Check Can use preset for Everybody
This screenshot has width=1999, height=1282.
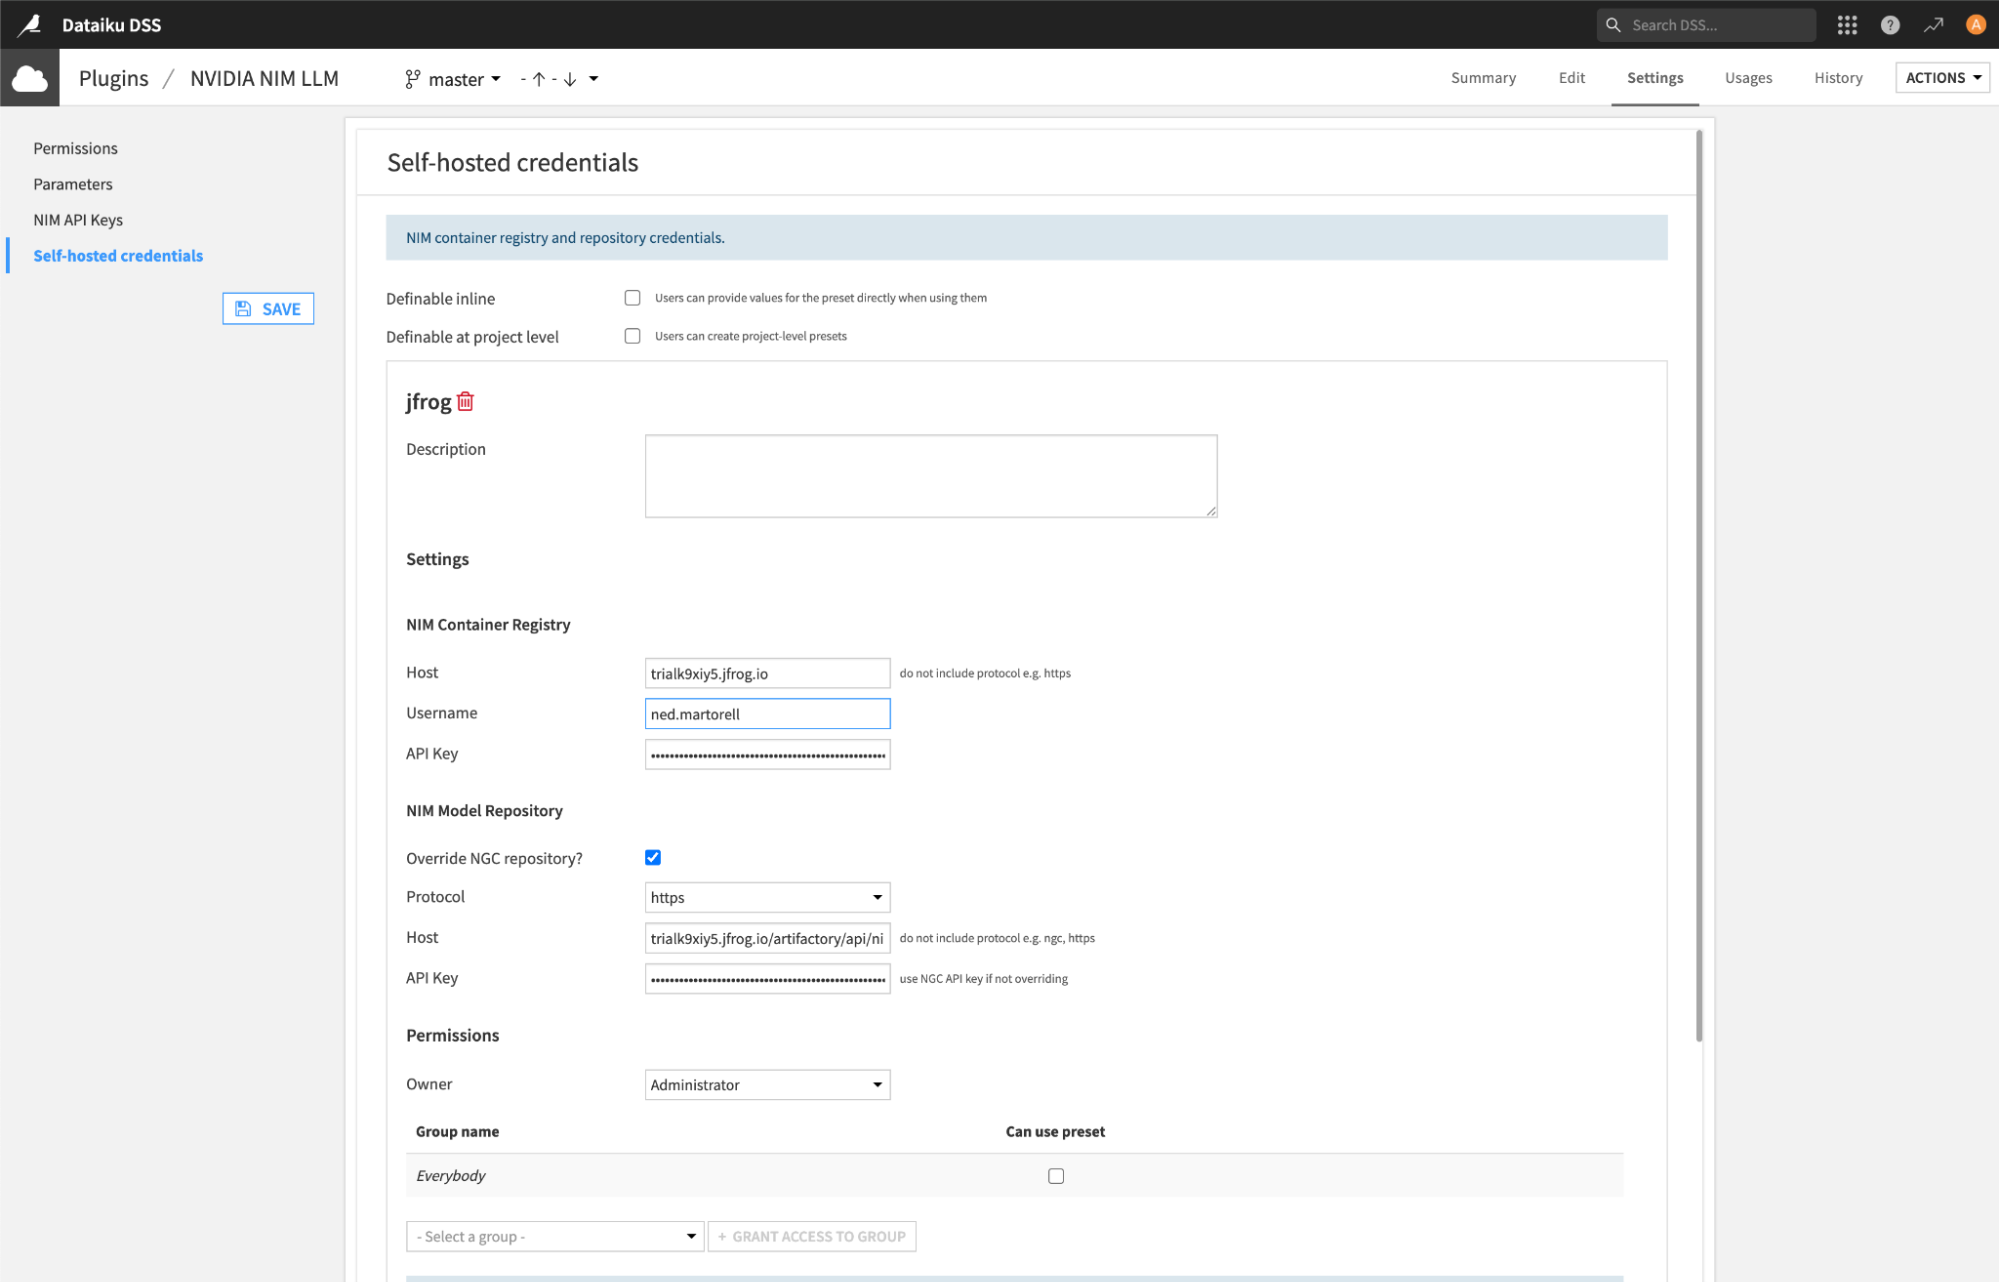(x=1056, y=1176)
